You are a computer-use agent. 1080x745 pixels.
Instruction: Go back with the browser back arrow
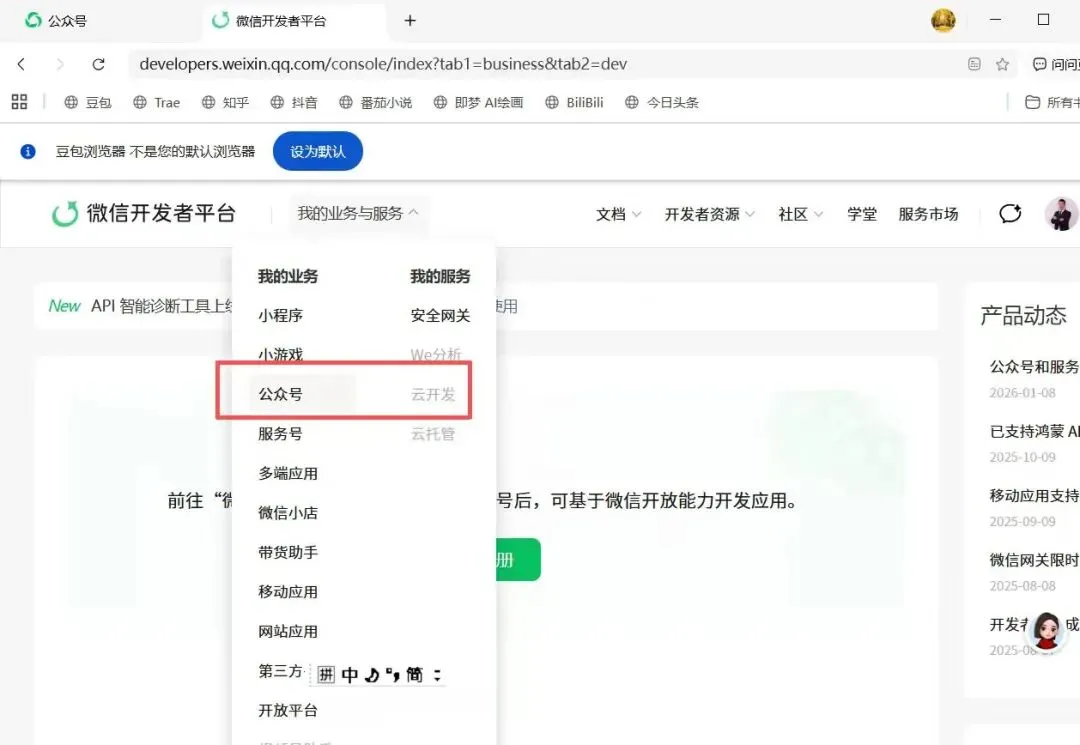(21, 64)
